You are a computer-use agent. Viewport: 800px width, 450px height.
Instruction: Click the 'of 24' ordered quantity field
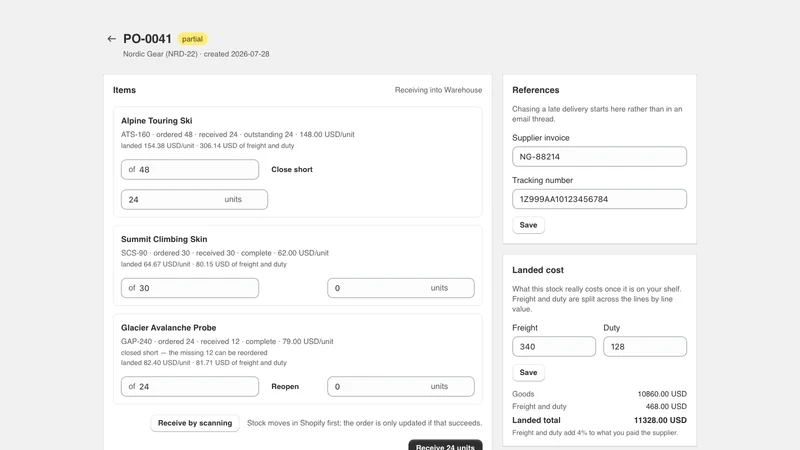190,387
